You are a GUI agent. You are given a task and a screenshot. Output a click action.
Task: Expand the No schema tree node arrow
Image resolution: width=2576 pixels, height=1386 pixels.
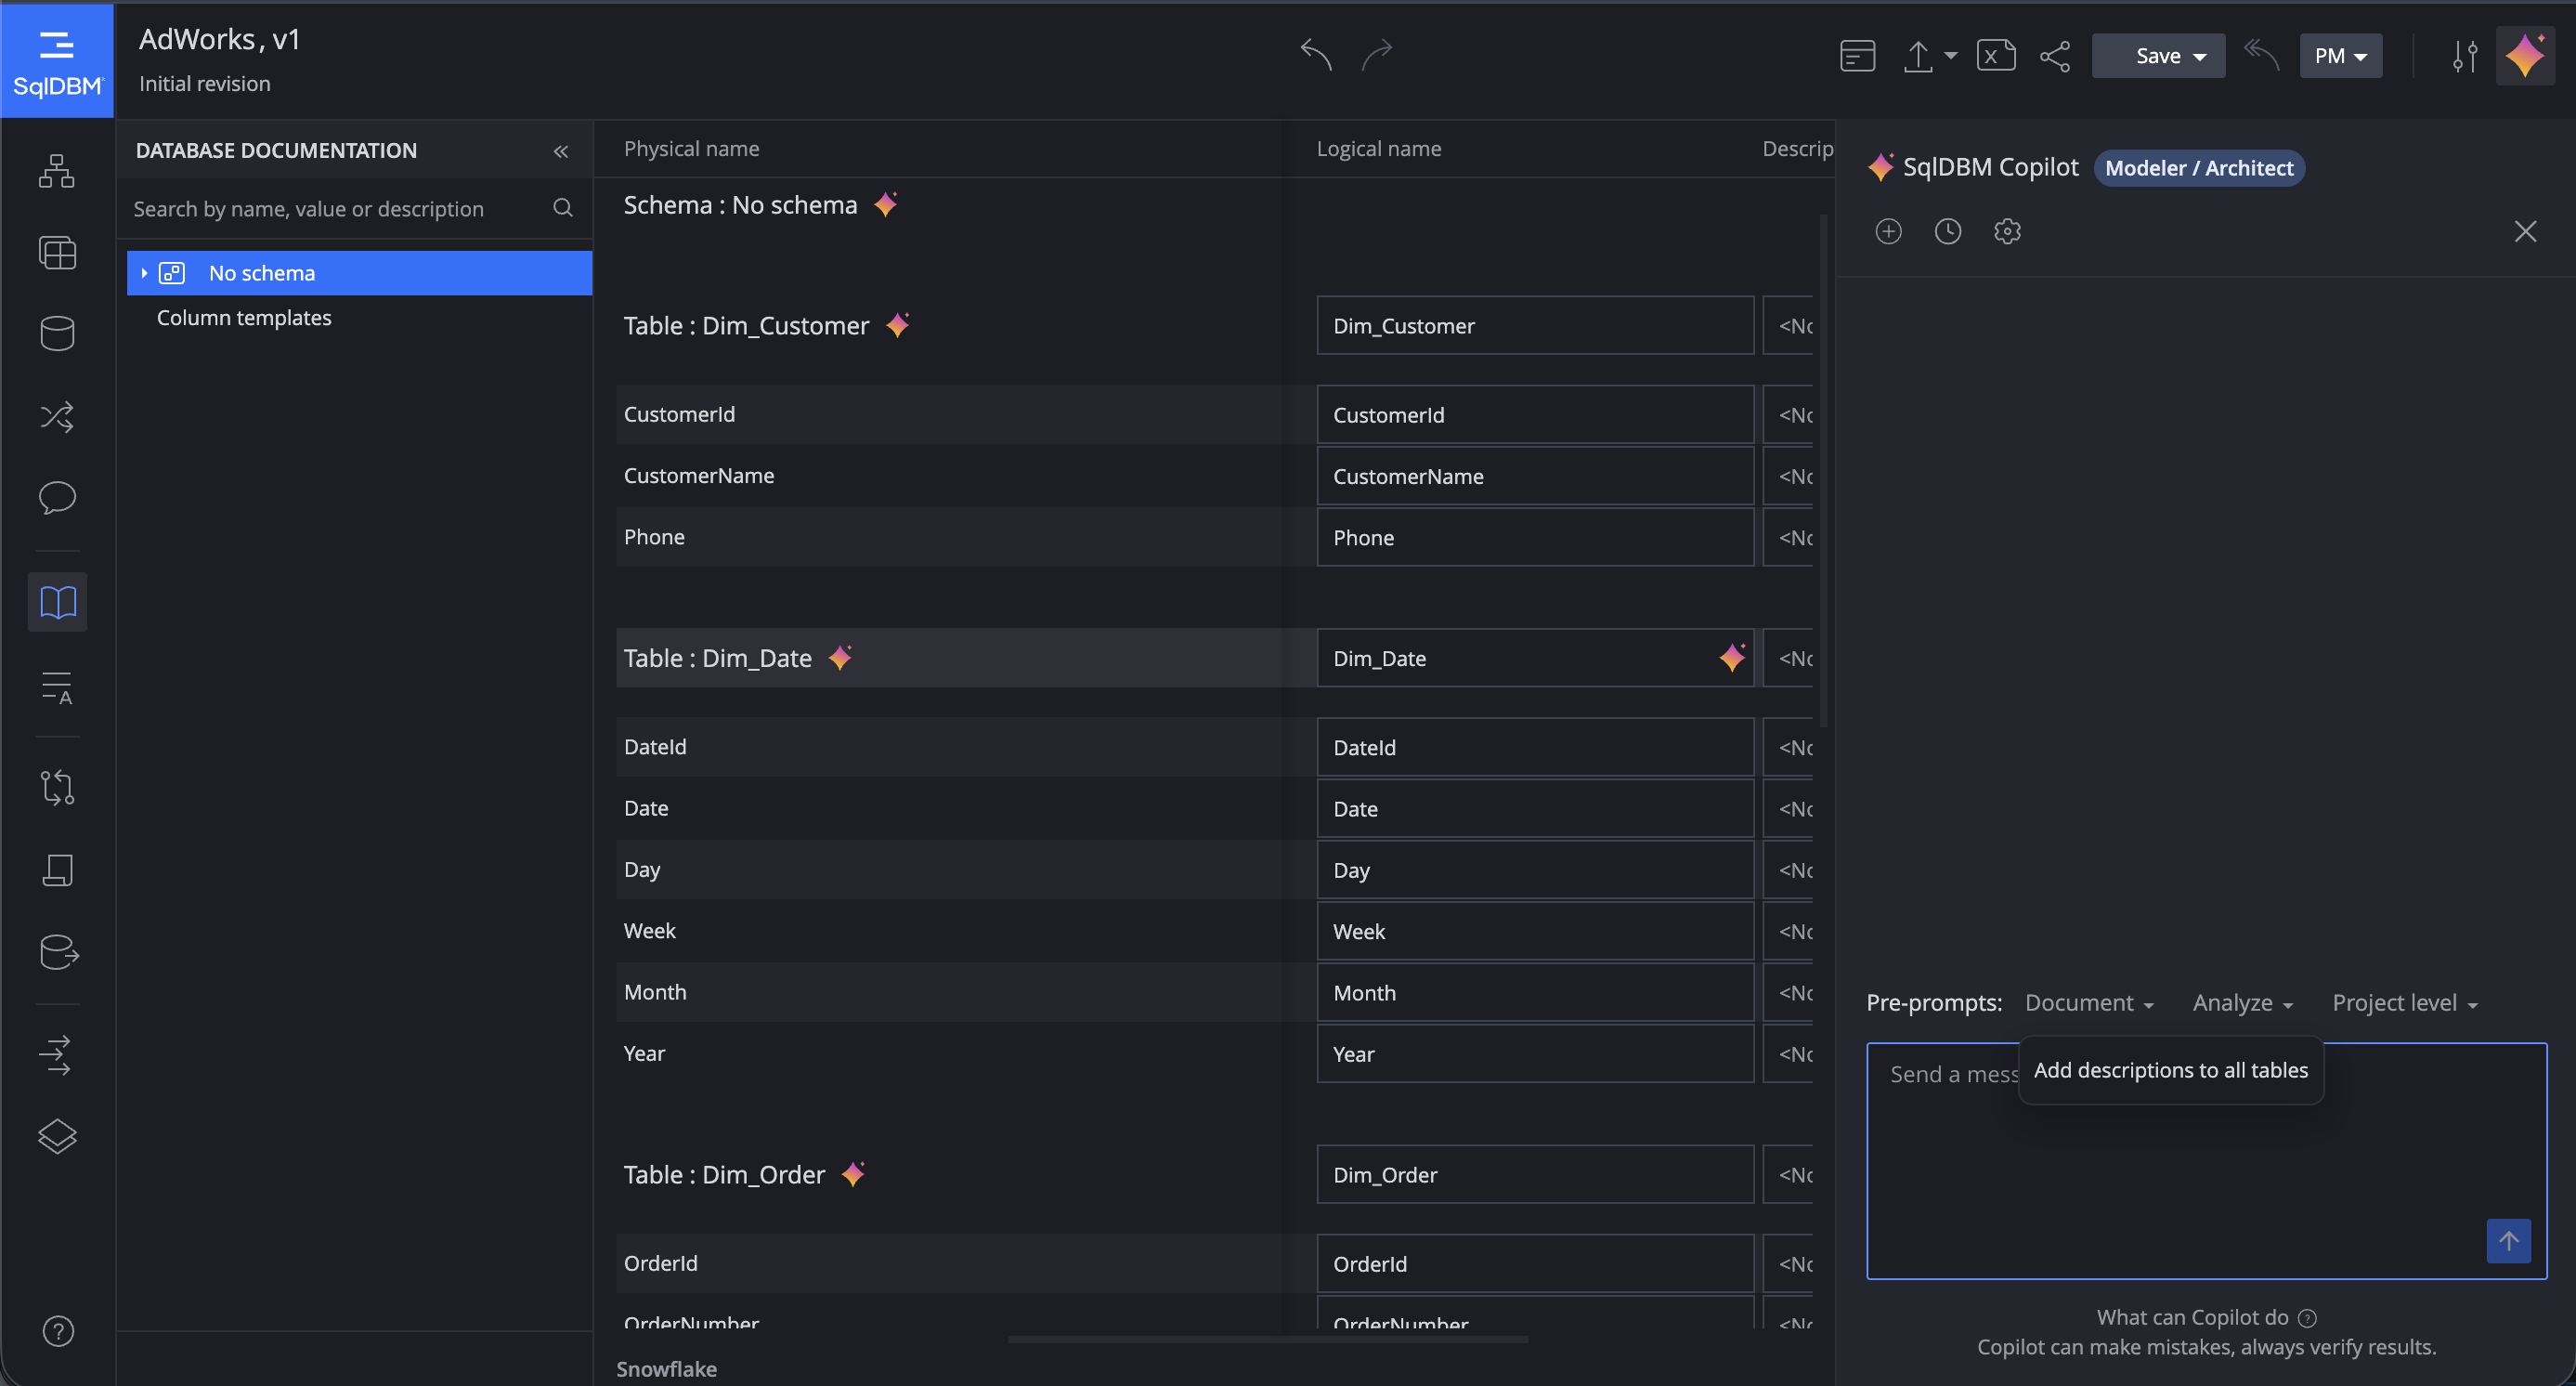click(x=144, y=273)
